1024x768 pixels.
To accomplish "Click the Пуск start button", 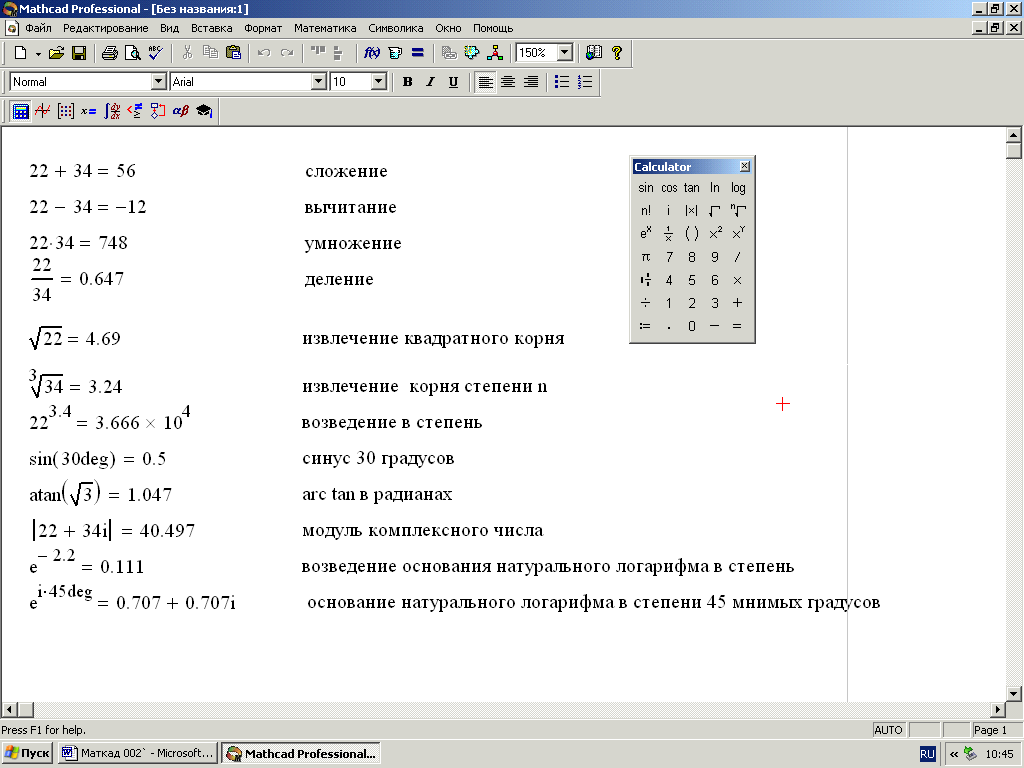I will click(28, 753).
